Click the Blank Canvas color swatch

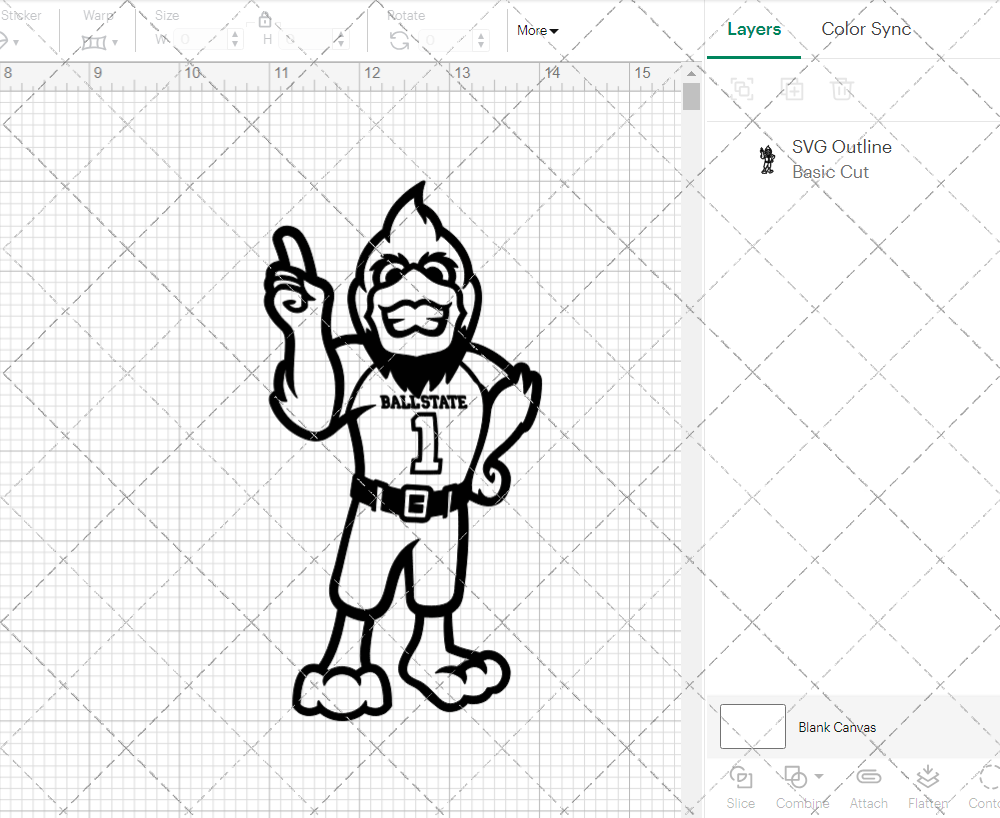752,727
